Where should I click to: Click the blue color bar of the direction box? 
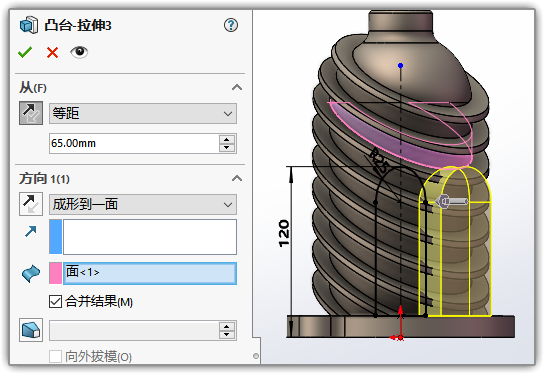click(56, 237)
